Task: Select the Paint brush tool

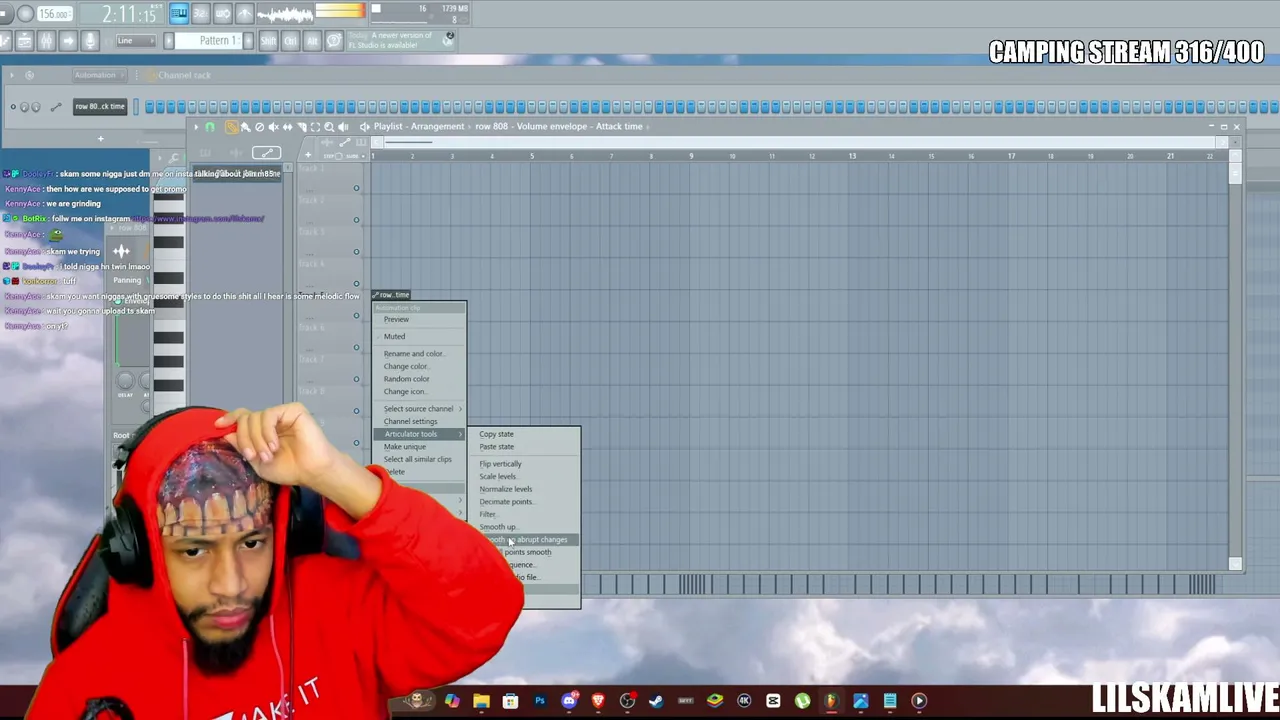Action: [245, 127]
